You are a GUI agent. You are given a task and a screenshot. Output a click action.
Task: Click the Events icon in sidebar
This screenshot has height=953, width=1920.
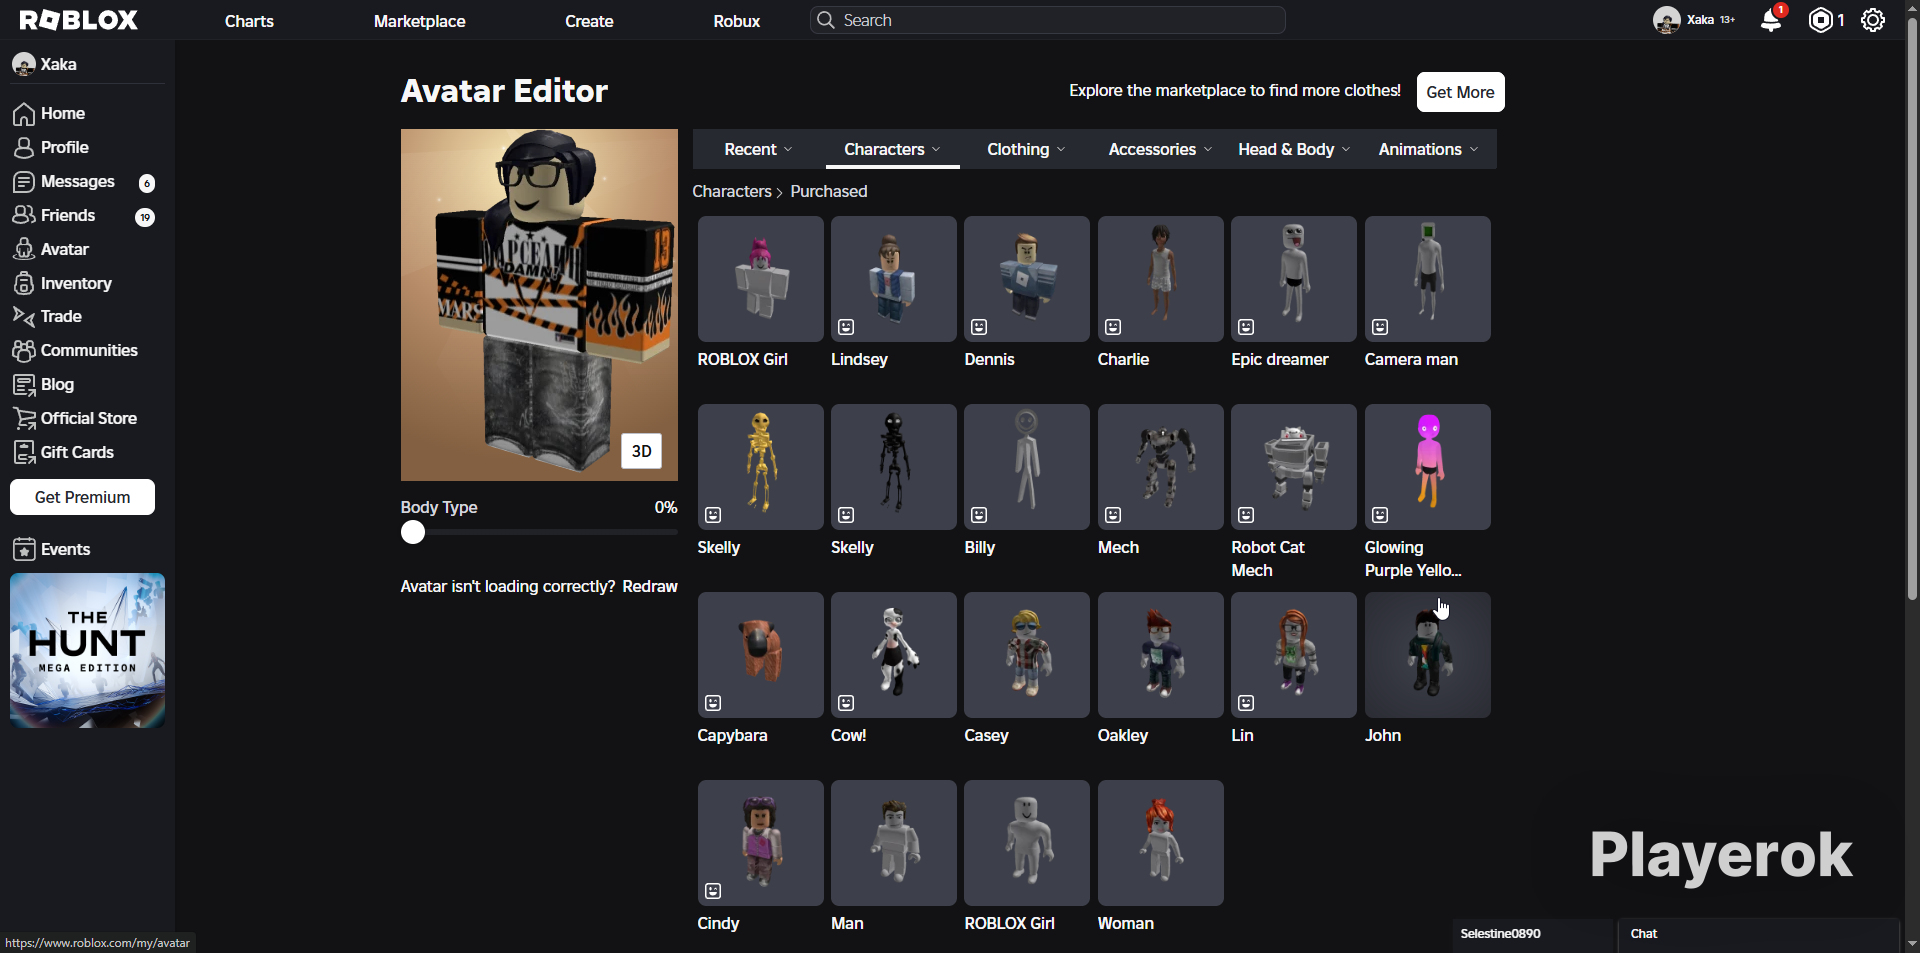click(x=24, y=550)
